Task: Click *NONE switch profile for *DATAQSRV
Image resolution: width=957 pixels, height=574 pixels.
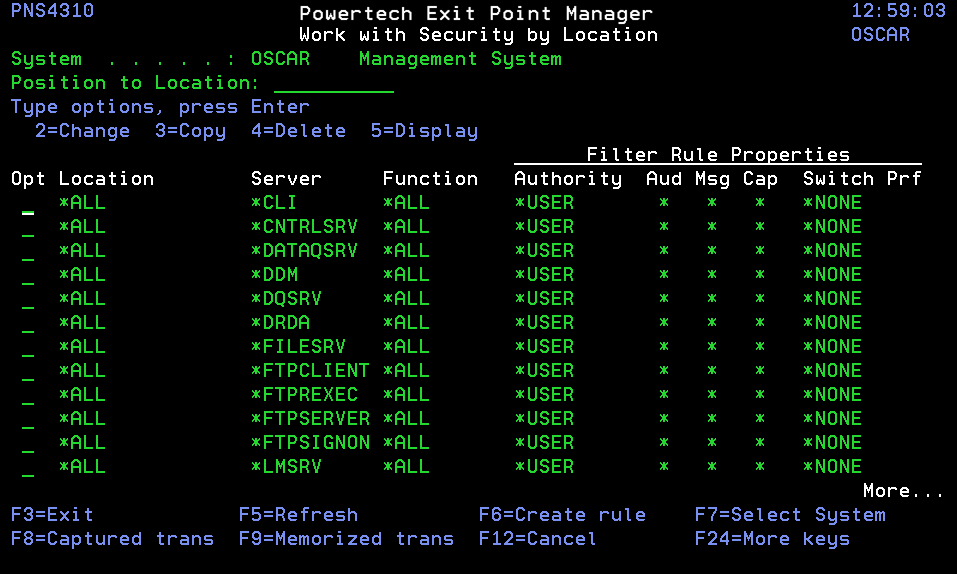Action: point(832,251)
